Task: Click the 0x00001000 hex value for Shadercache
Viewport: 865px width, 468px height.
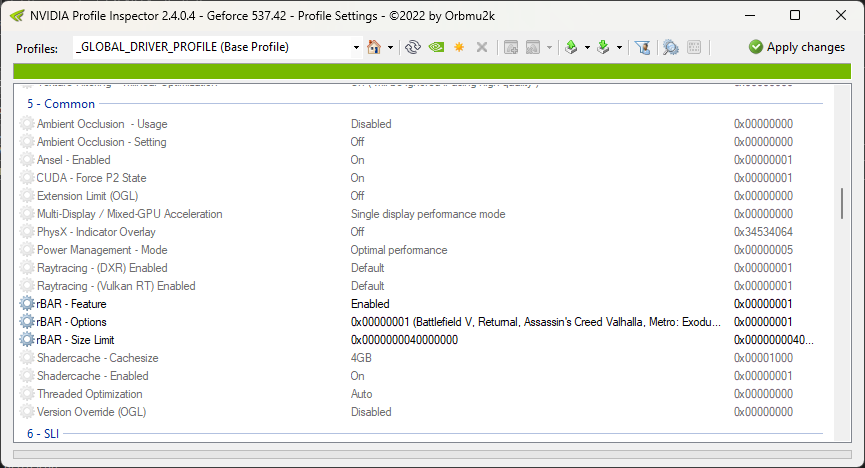Action: point(763,358)
